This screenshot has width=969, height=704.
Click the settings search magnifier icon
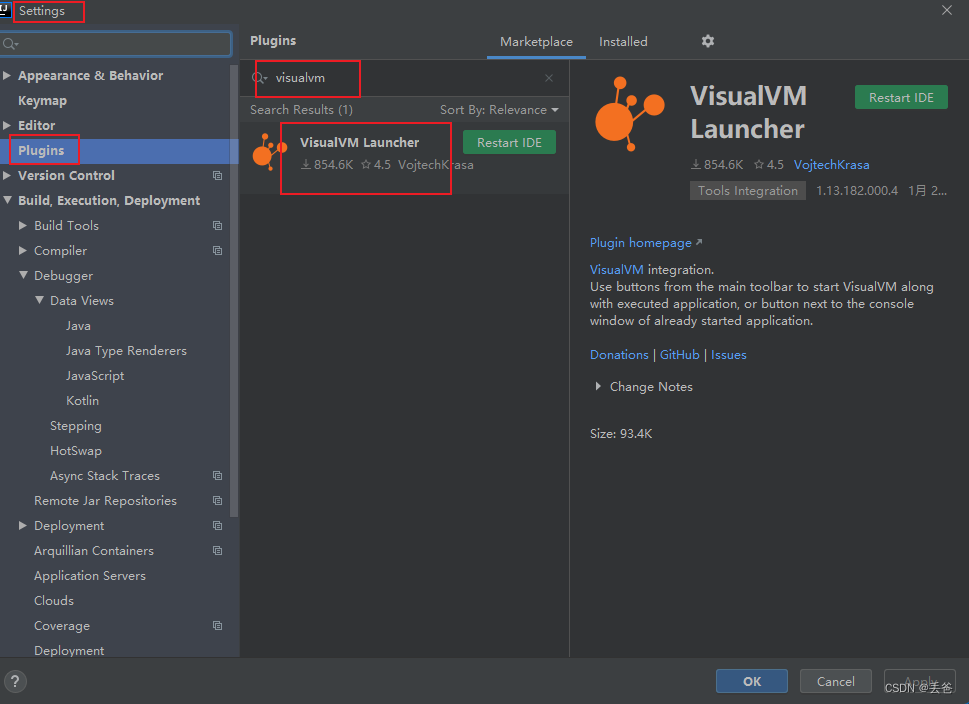point(11,44)
